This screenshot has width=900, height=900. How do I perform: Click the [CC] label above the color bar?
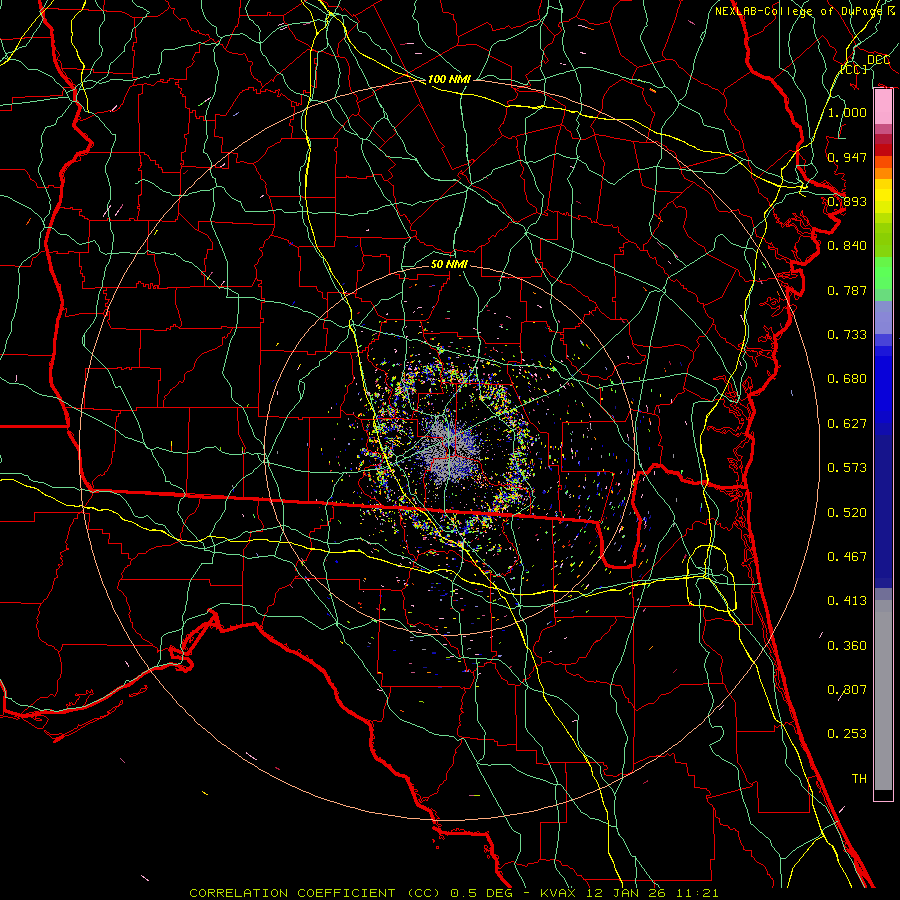tap(854, 69)
